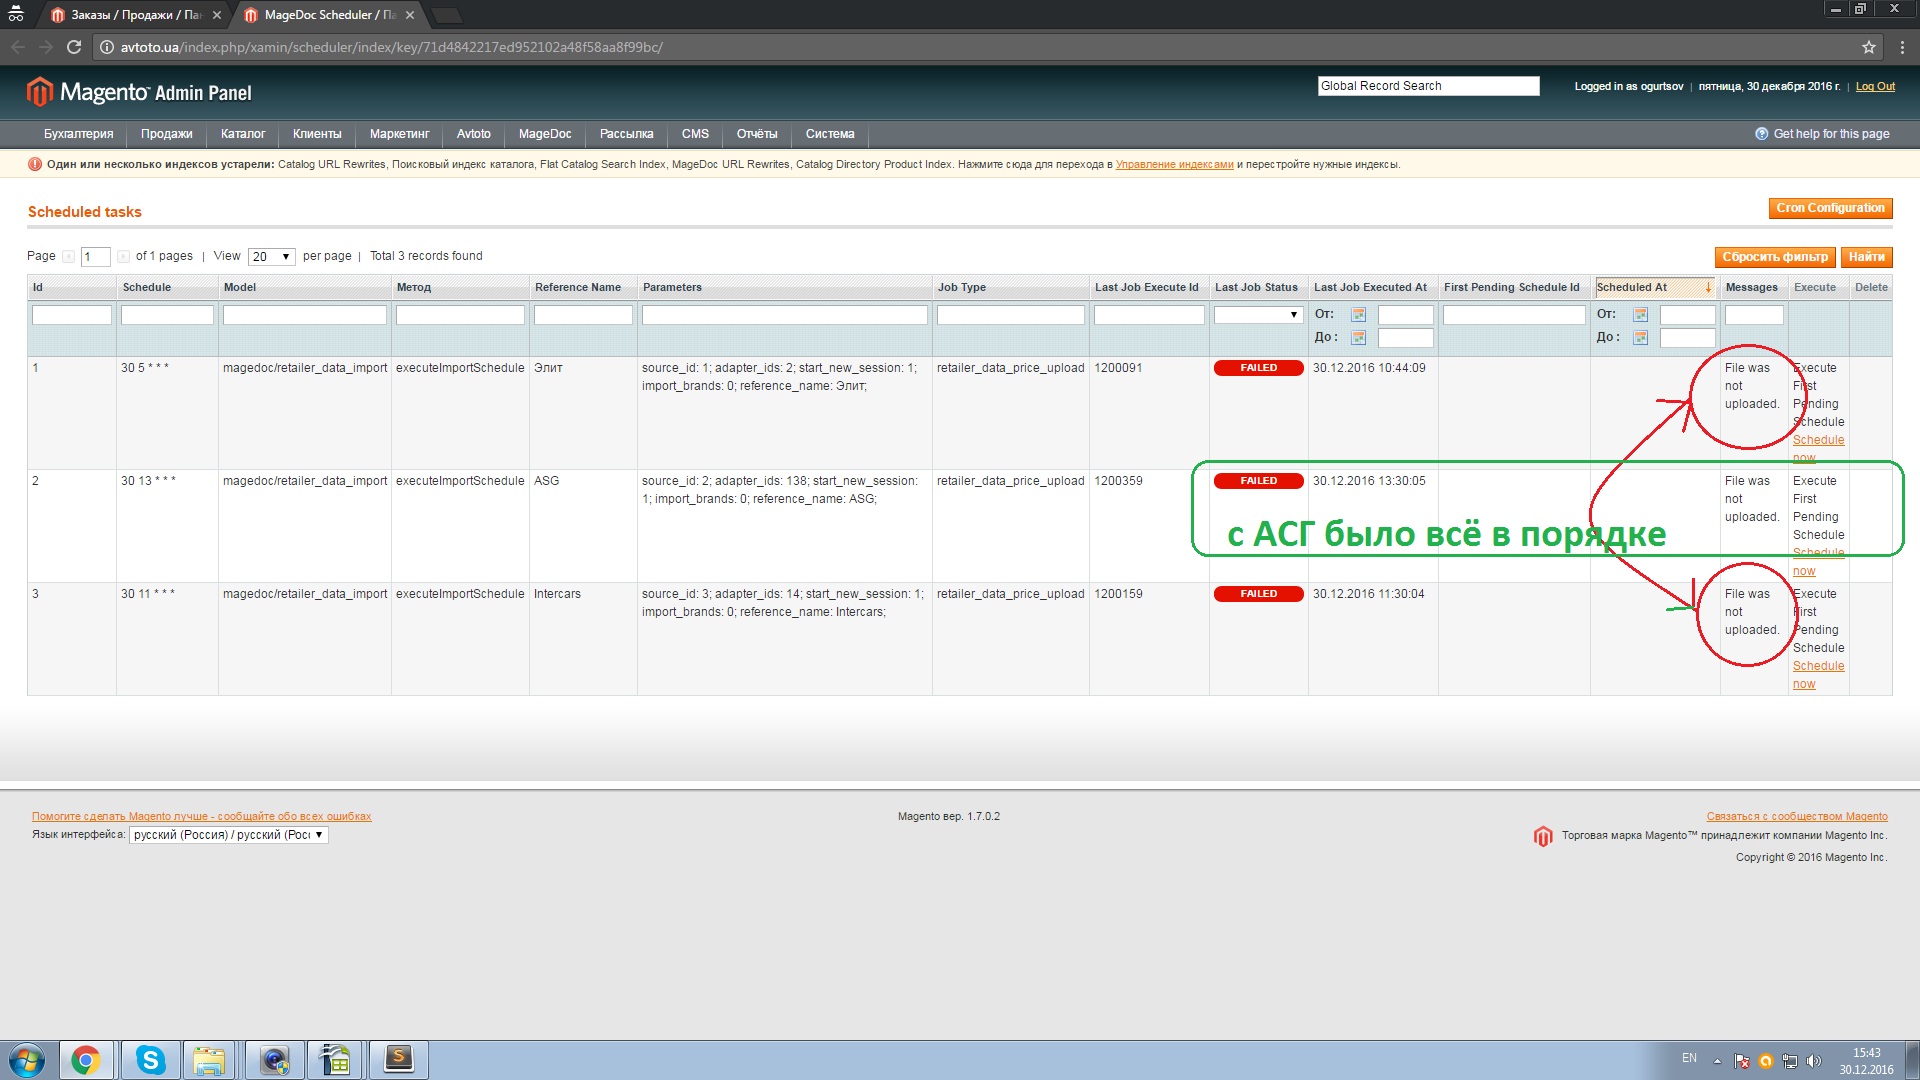Close the 'Заказы / Продажи' browser tab

coord(217,15)
